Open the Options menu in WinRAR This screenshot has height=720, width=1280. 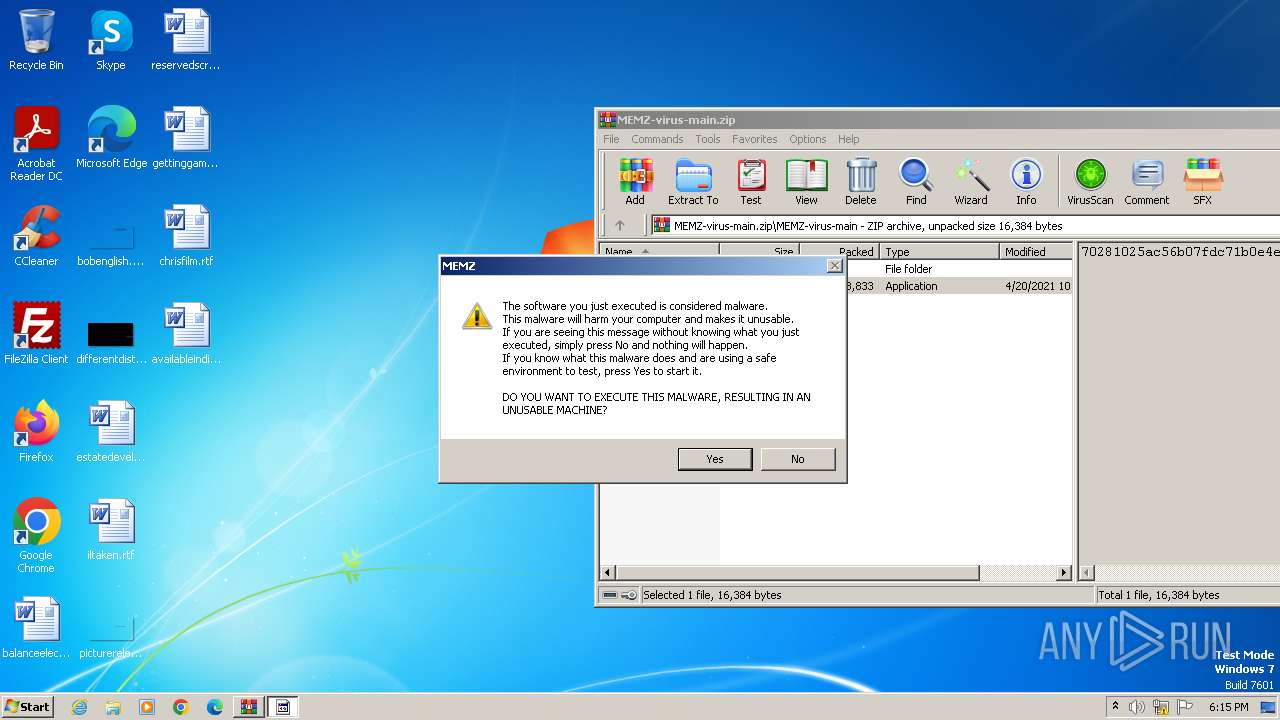click(807, 139)
